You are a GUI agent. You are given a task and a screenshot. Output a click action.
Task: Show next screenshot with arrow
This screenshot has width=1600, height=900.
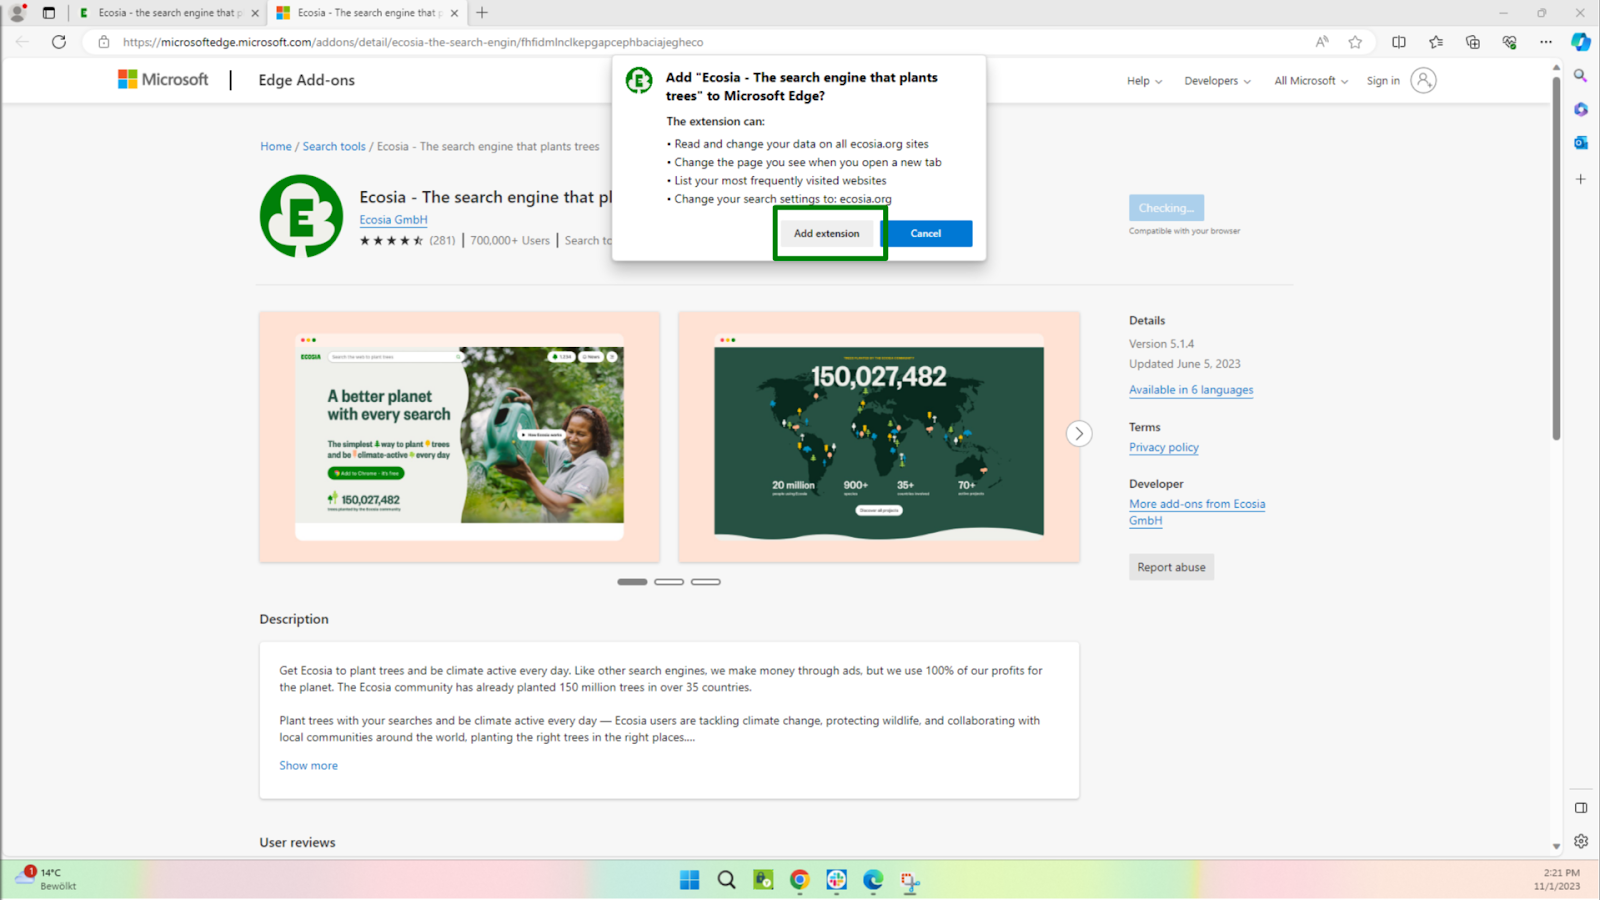[1078, 433]
